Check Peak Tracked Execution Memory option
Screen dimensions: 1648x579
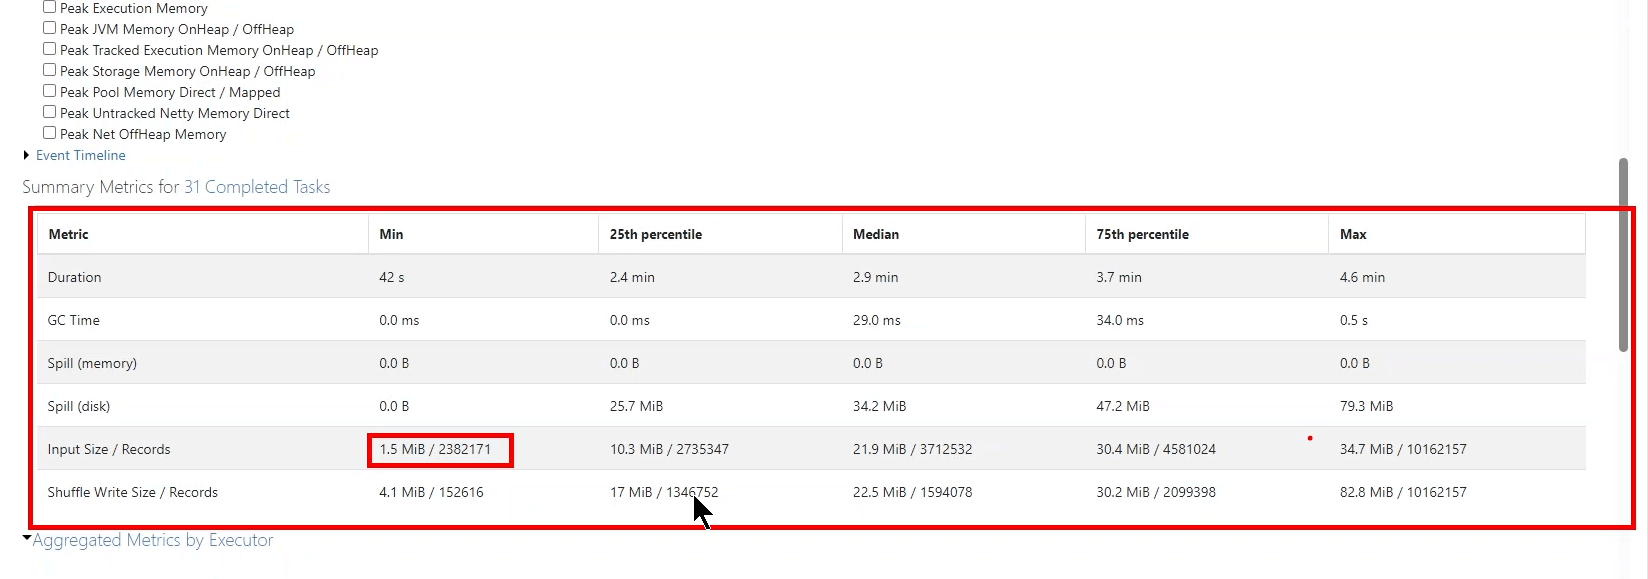[x=49, y=49]
